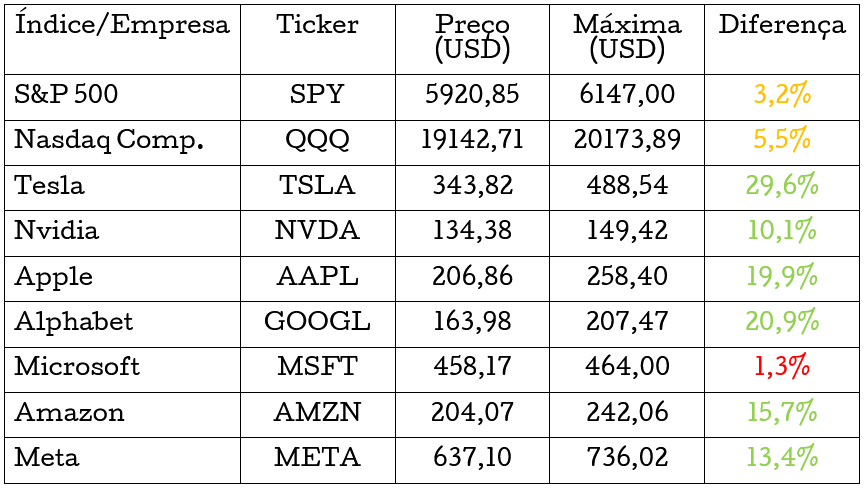
Task: Select the Nasdaq Comp. cell
Action: [x=108, y=141]
